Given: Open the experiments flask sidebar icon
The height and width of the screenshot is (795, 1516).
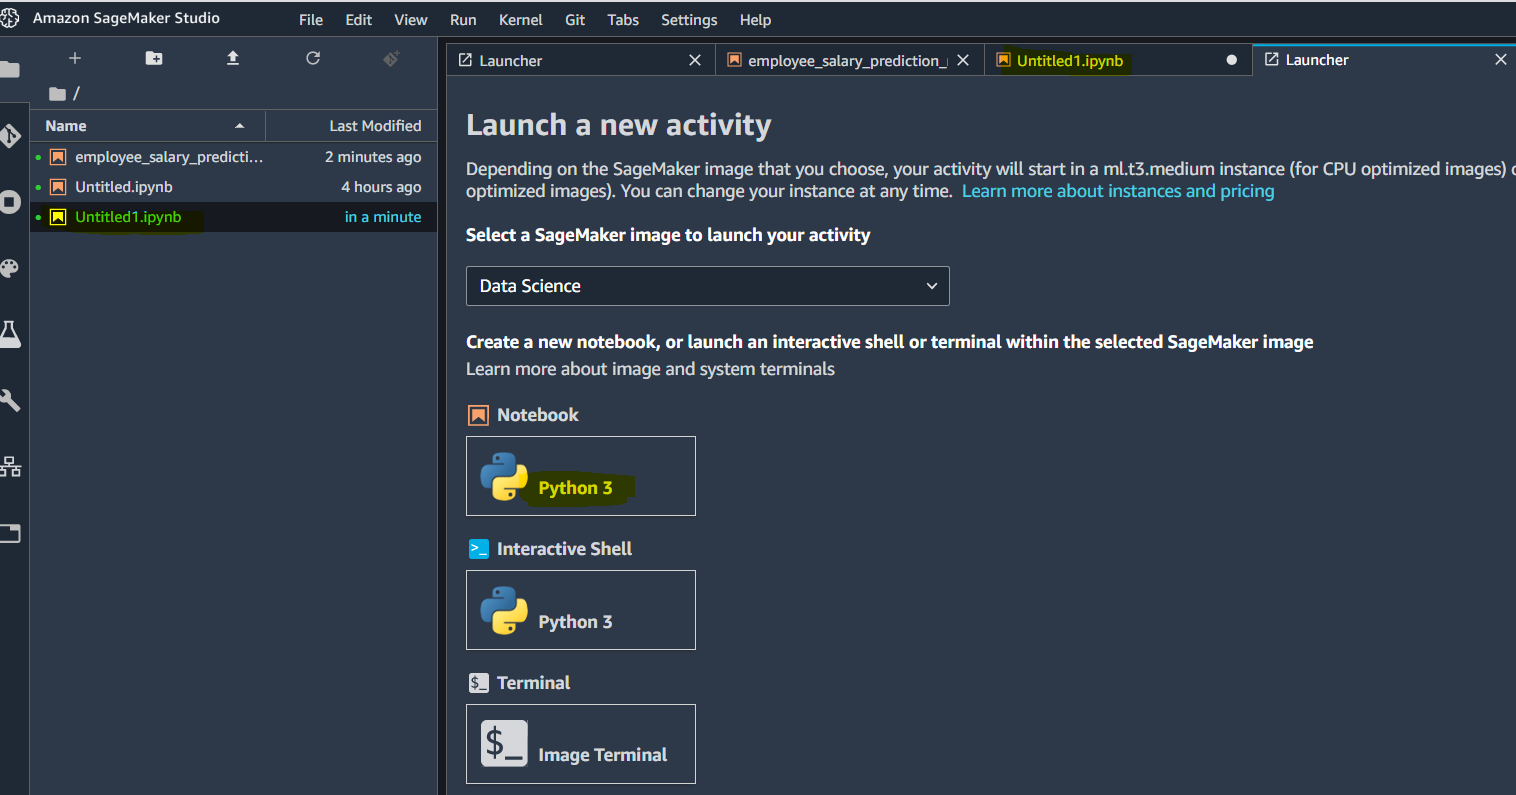Looking at the screenshot, I should (10, 334).
